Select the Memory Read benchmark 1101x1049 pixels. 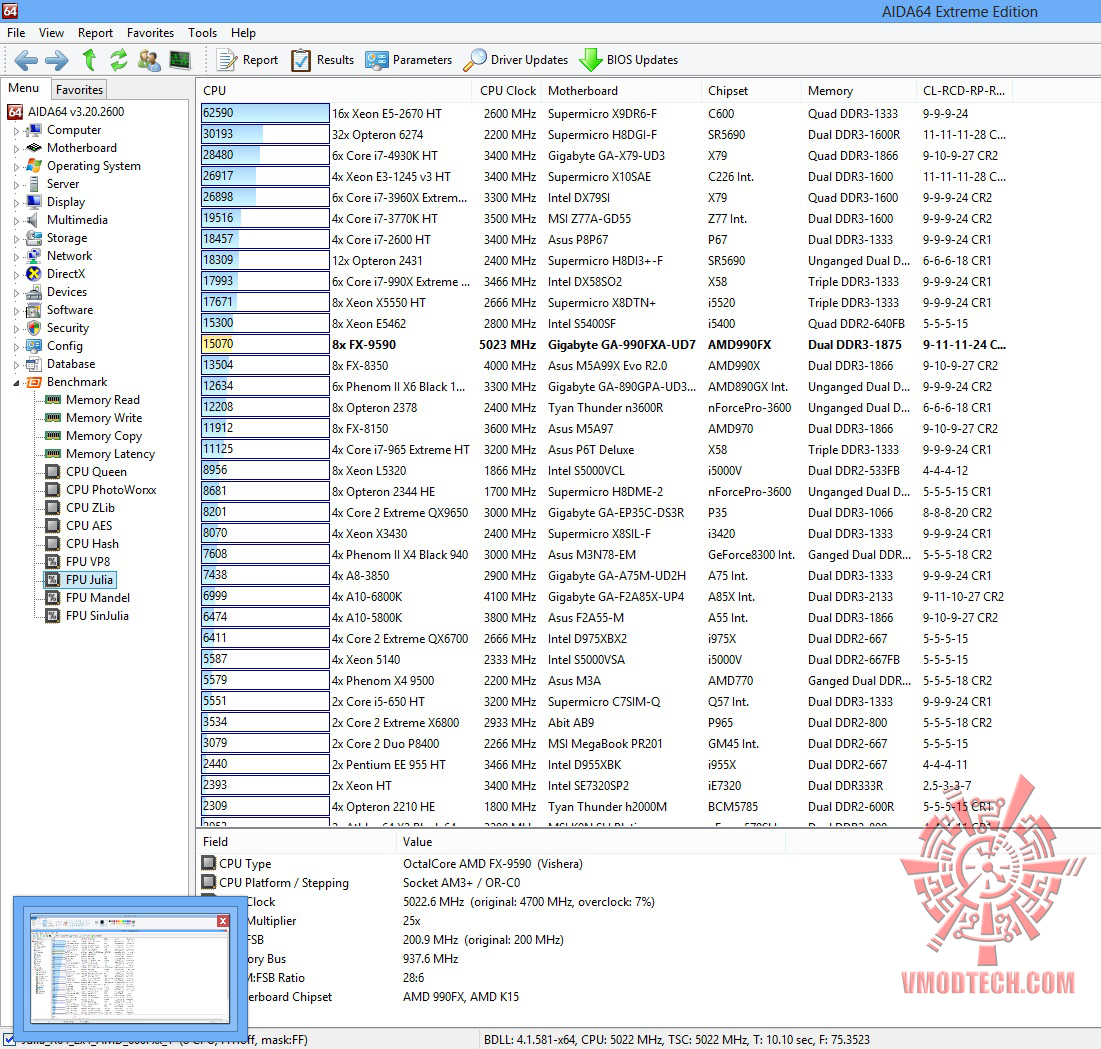[x=92, y=400]
